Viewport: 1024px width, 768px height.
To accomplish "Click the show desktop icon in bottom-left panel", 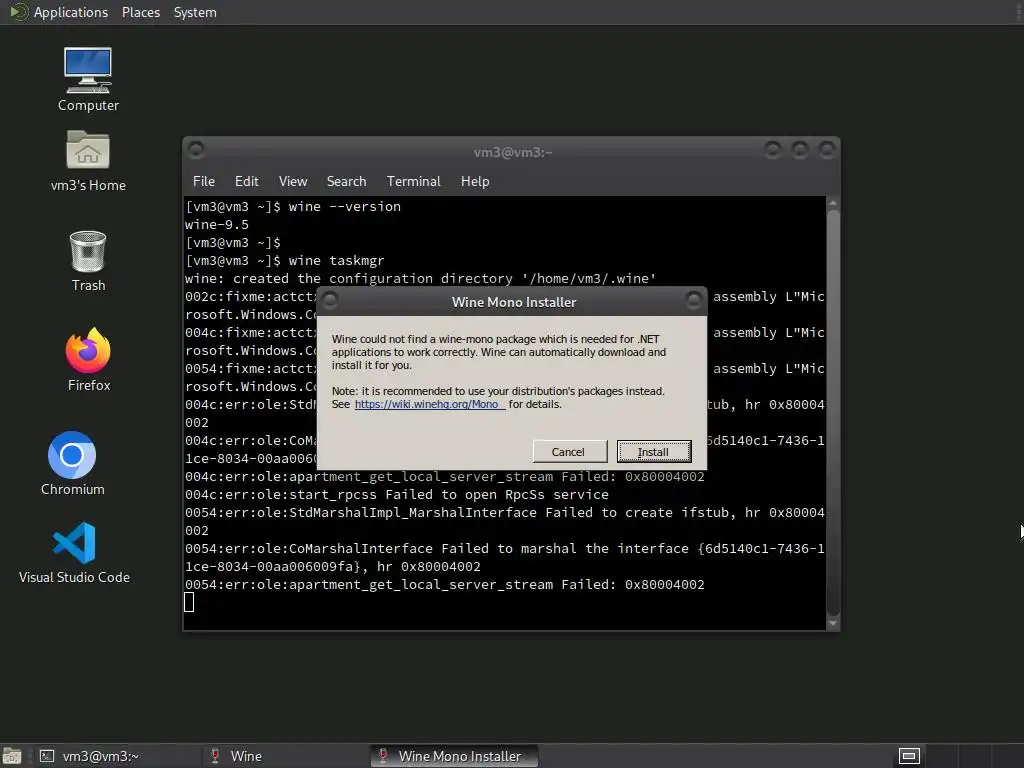I will (x=12, y=756).
